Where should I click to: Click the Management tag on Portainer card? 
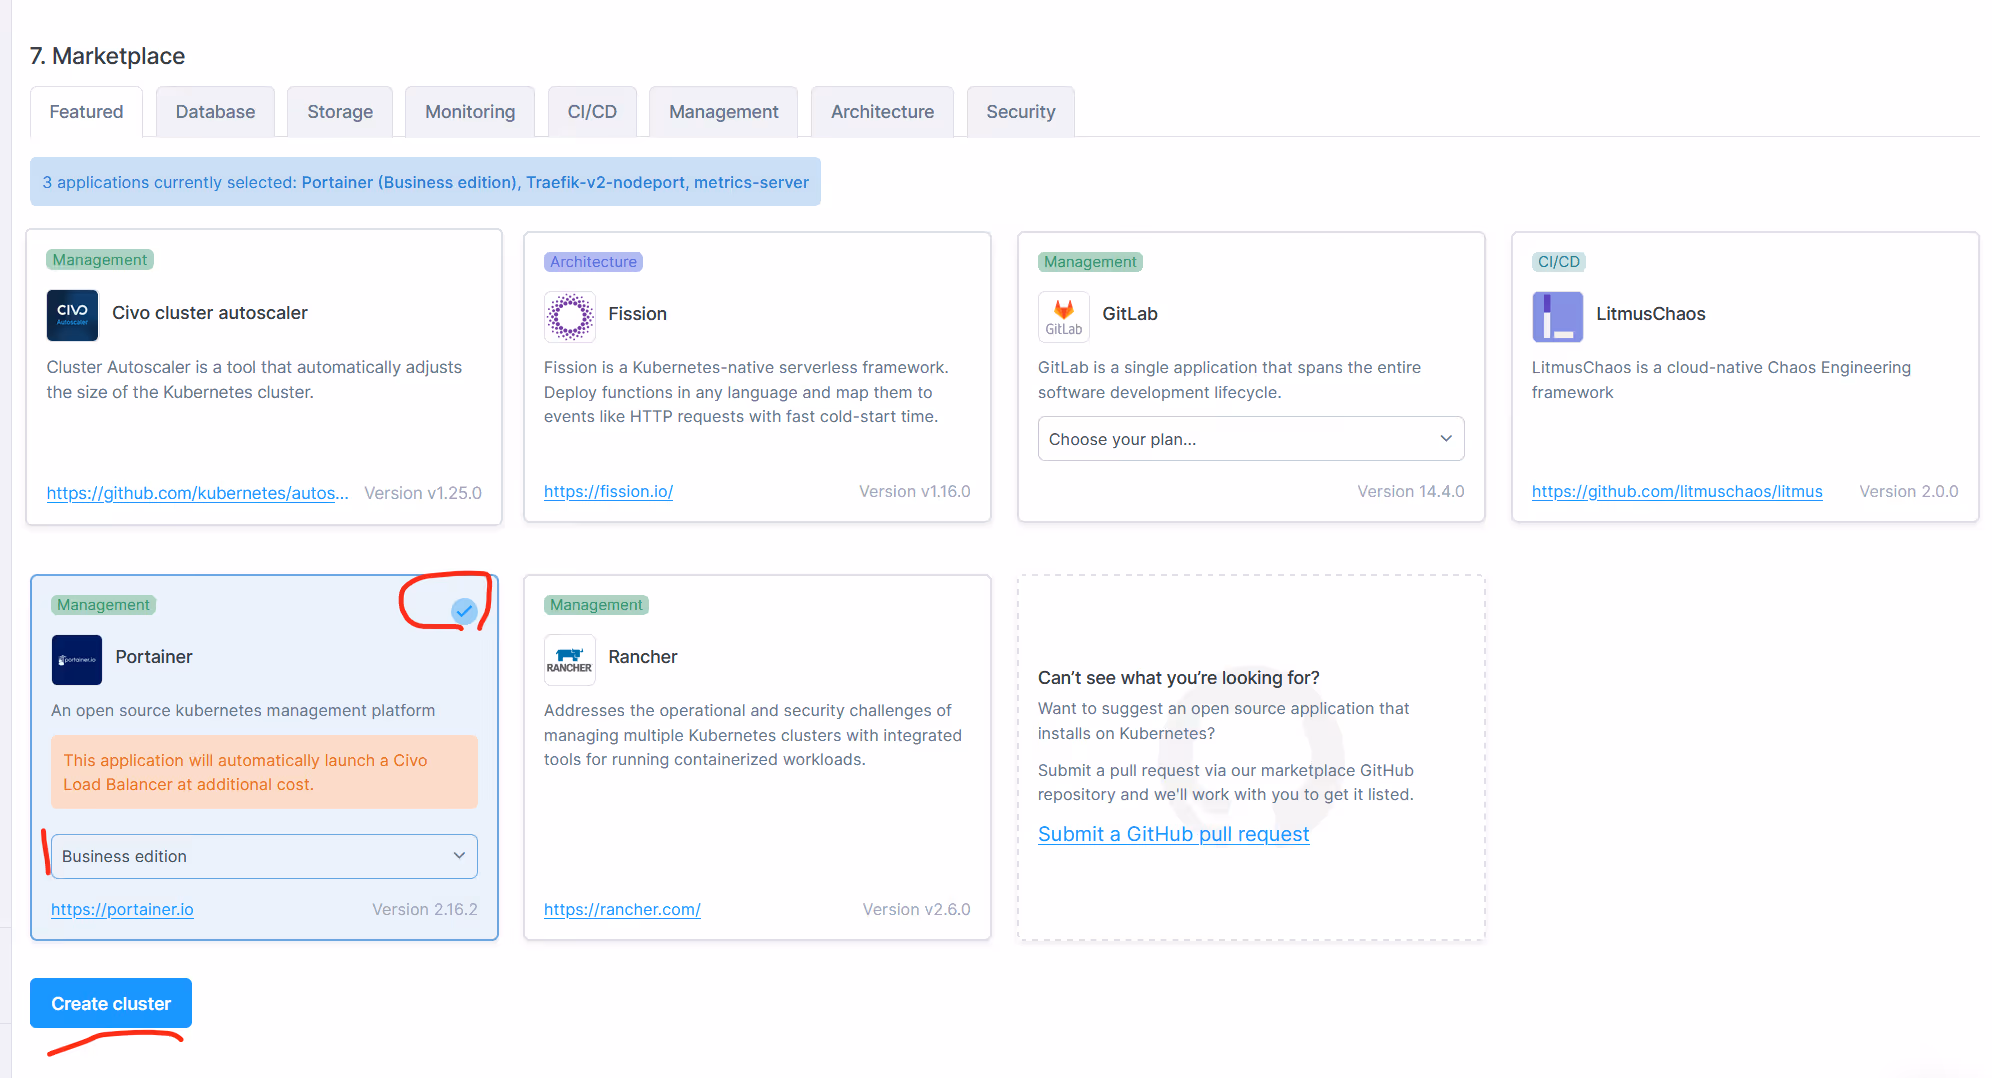[103, 605]
